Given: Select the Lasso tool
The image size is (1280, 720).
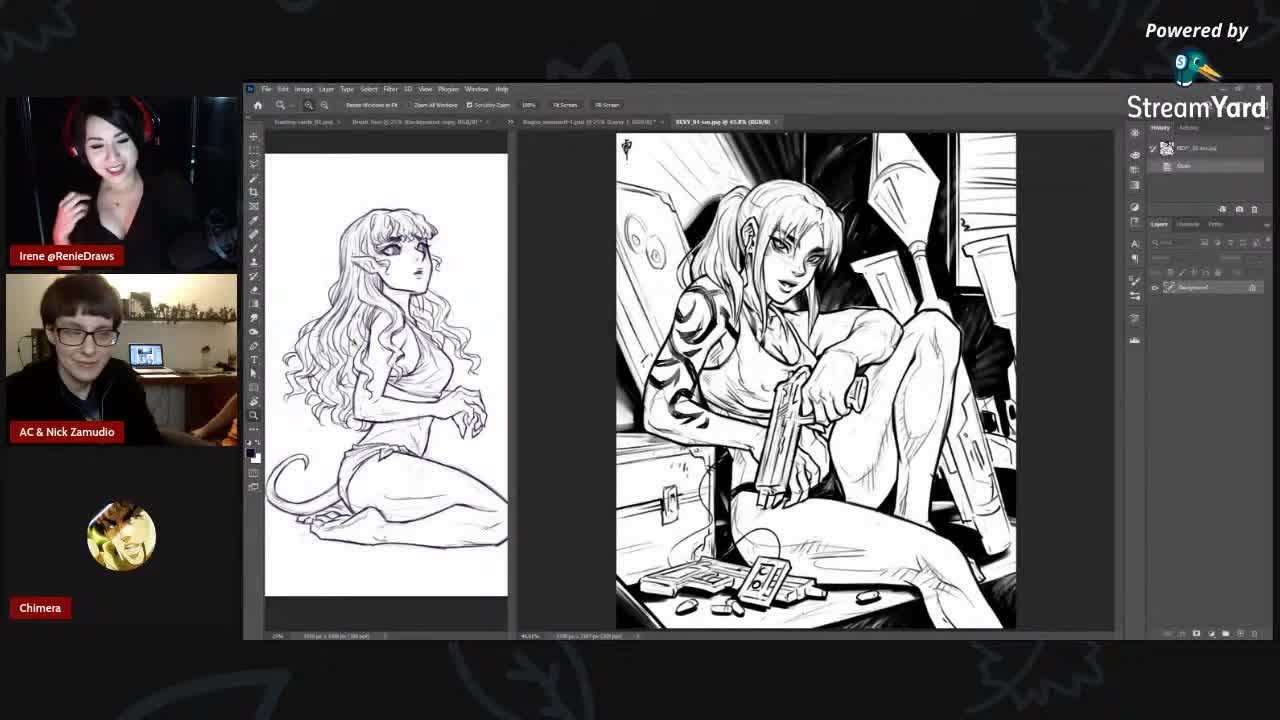Looking at the screenshot, I should click(x=254, y=163).
